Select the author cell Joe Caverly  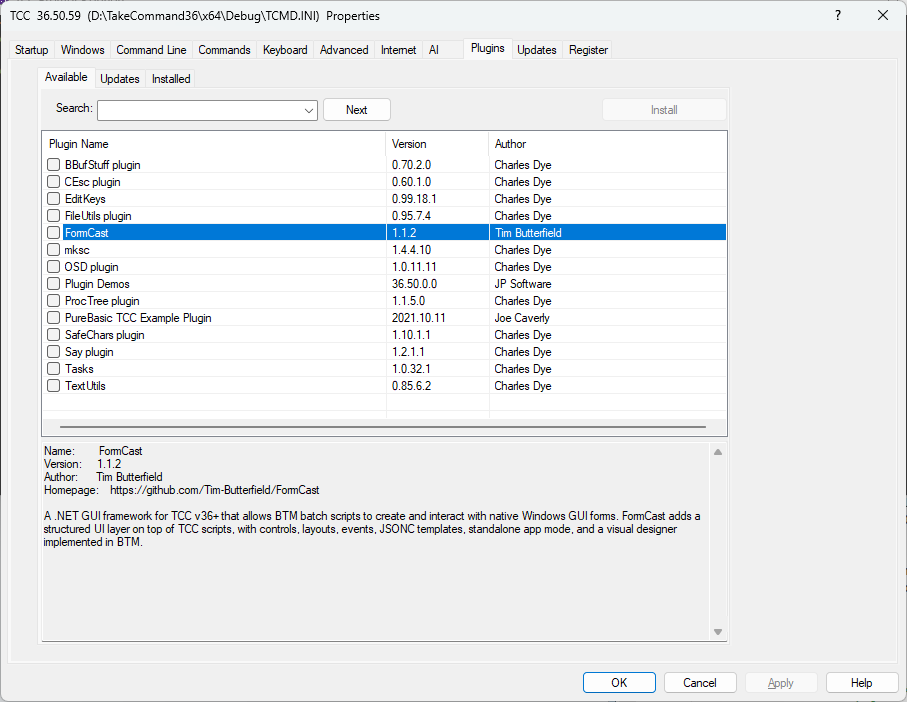coord(522,318)
